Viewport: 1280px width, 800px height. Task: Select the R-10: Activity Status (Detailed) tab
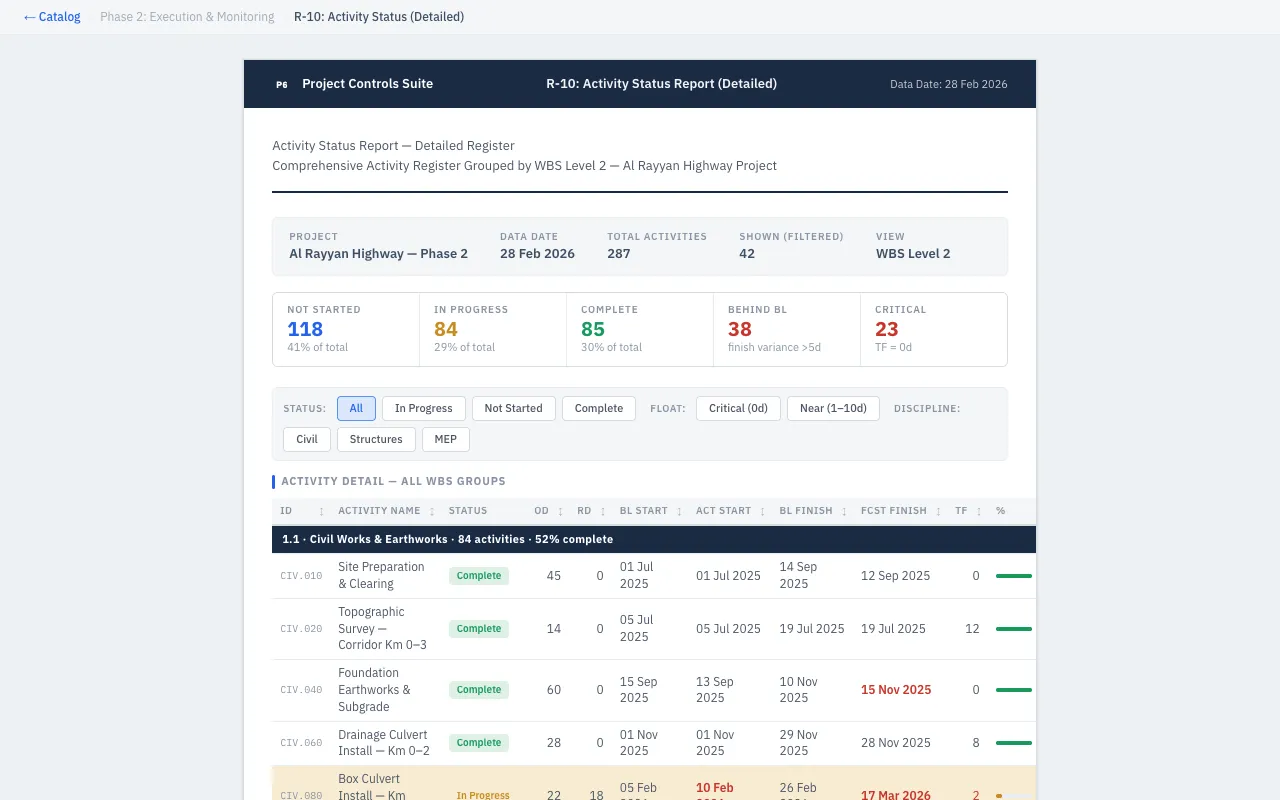click(379, 16)
